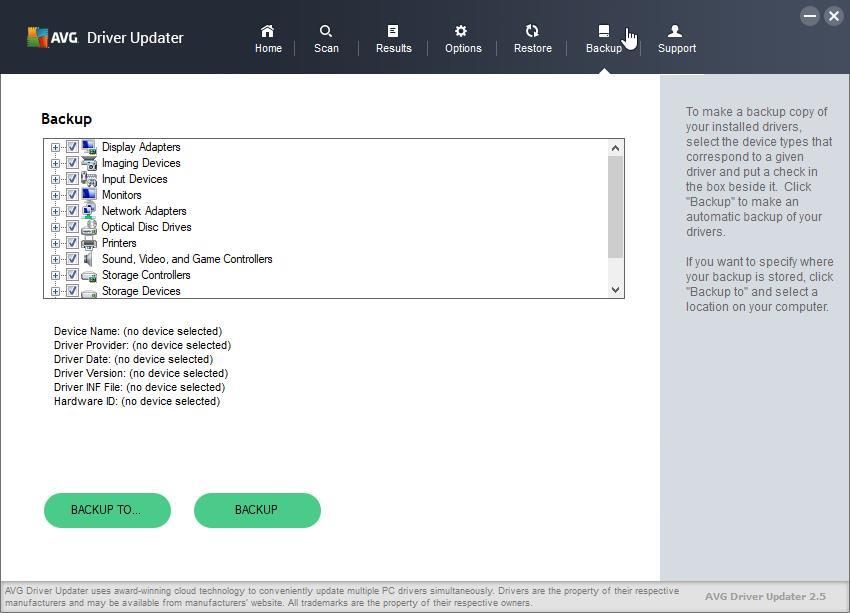Click the Printers icon
The height and width of the screenshot is (613, 850).
[x=89, y=243]
